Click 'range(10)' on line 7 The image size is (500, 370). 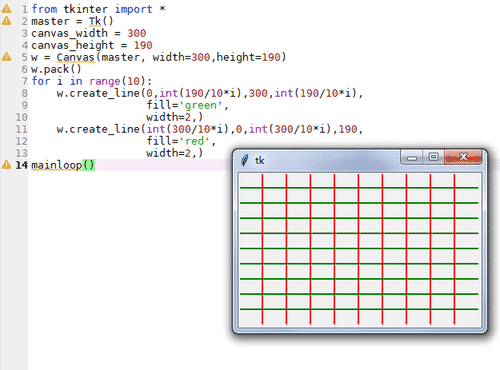[117, 81]
